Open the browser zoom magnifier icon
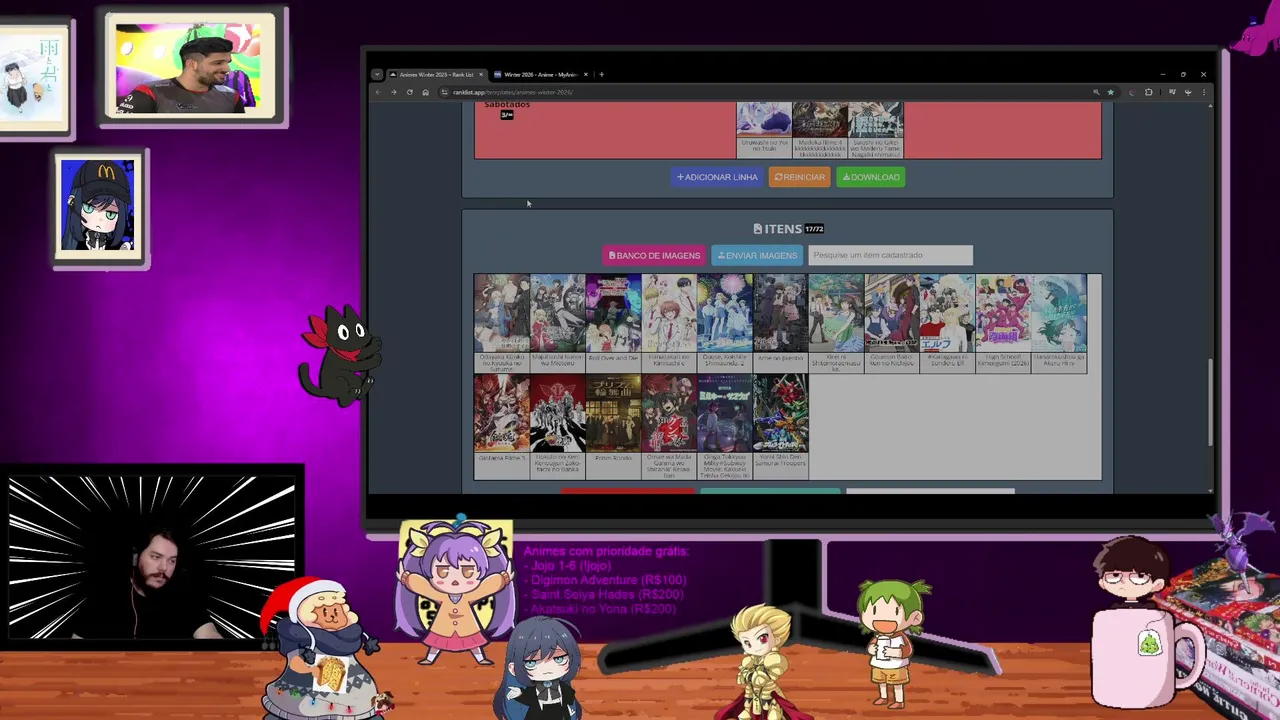Viewport: 1280px width, 720px height. (1096, 92)
